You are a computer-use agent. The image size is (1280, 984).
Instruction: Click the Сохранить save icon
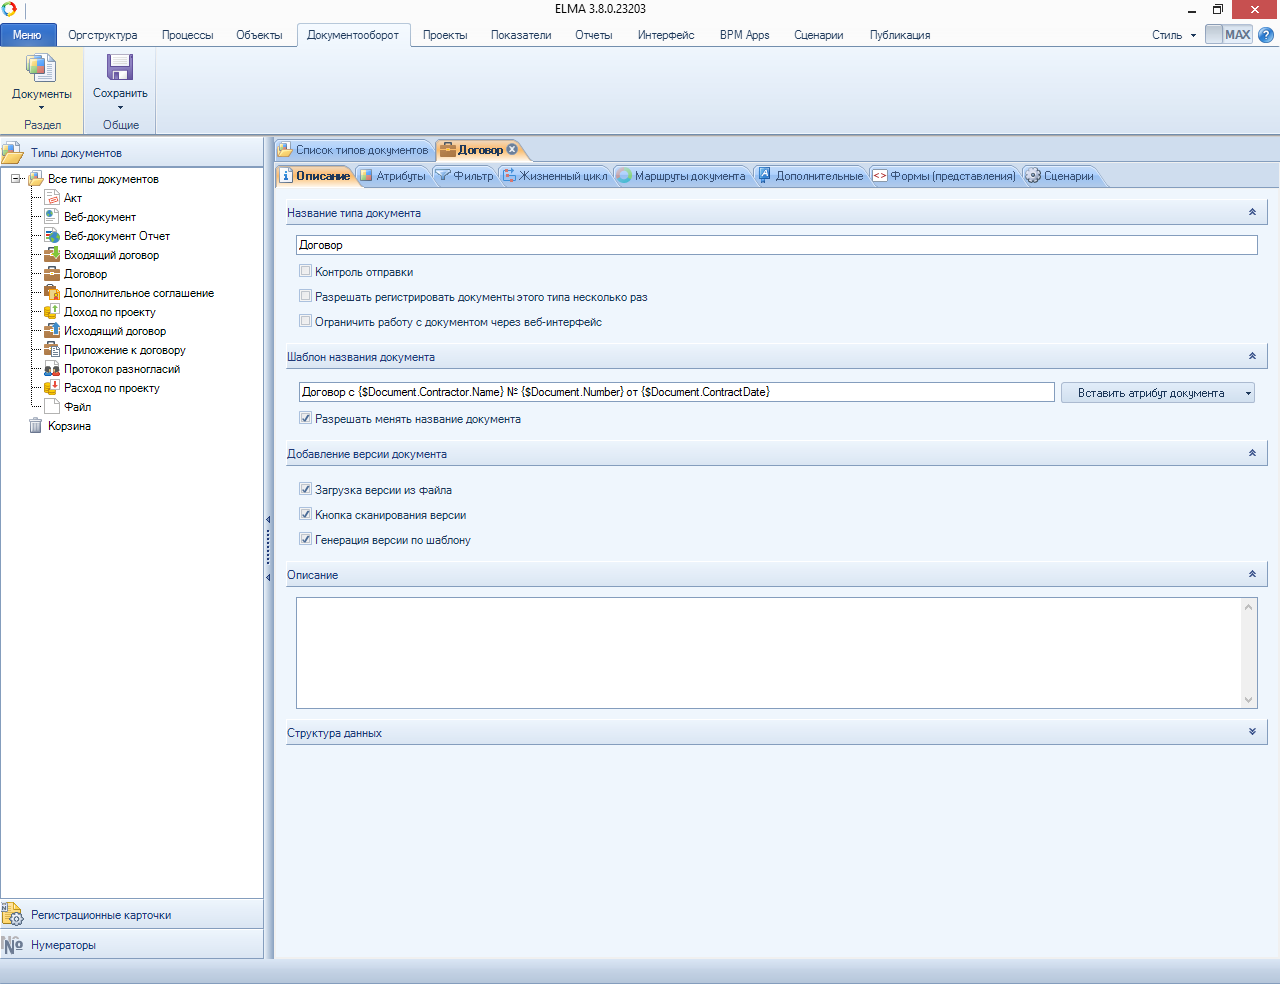pos(120,68)
